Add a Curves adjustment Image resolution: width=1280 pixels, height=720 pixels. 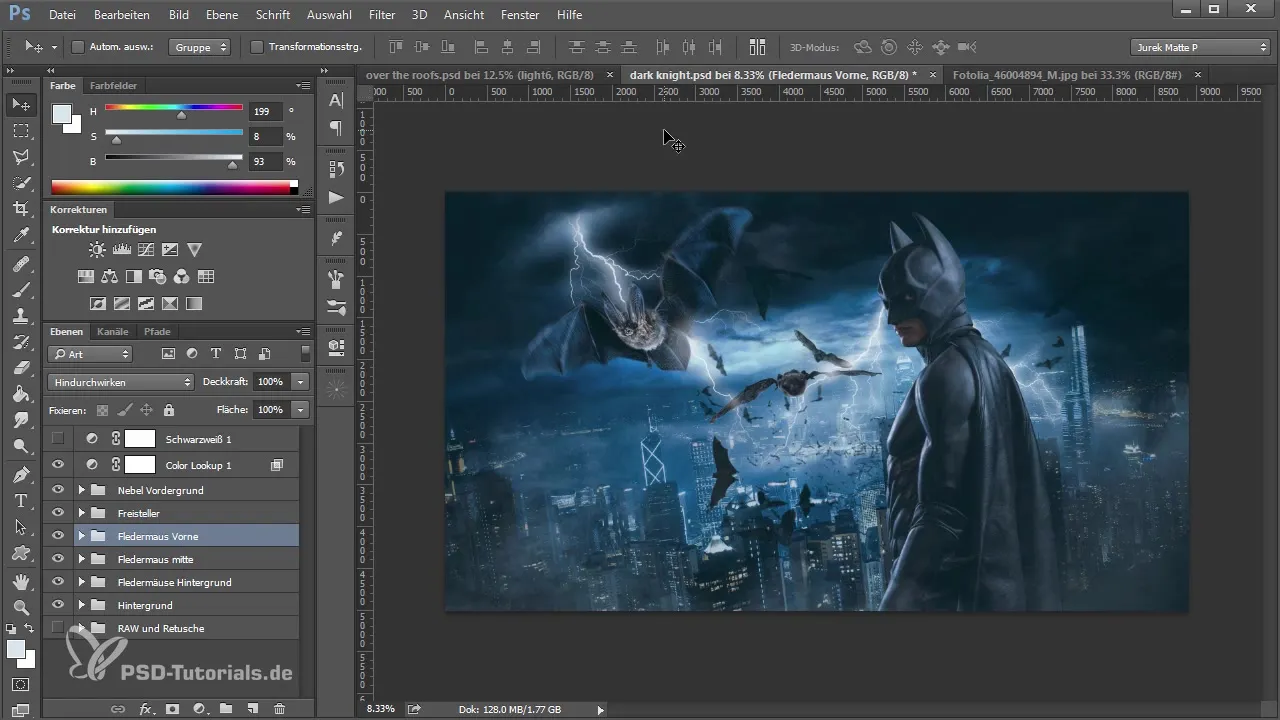pyautogui.click(x=146, y=250)
